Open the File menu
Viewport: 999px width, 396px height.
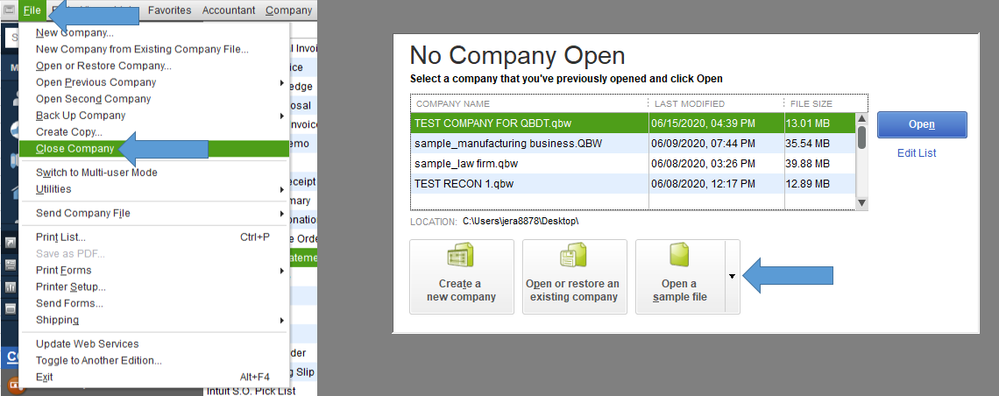point(32,10)
